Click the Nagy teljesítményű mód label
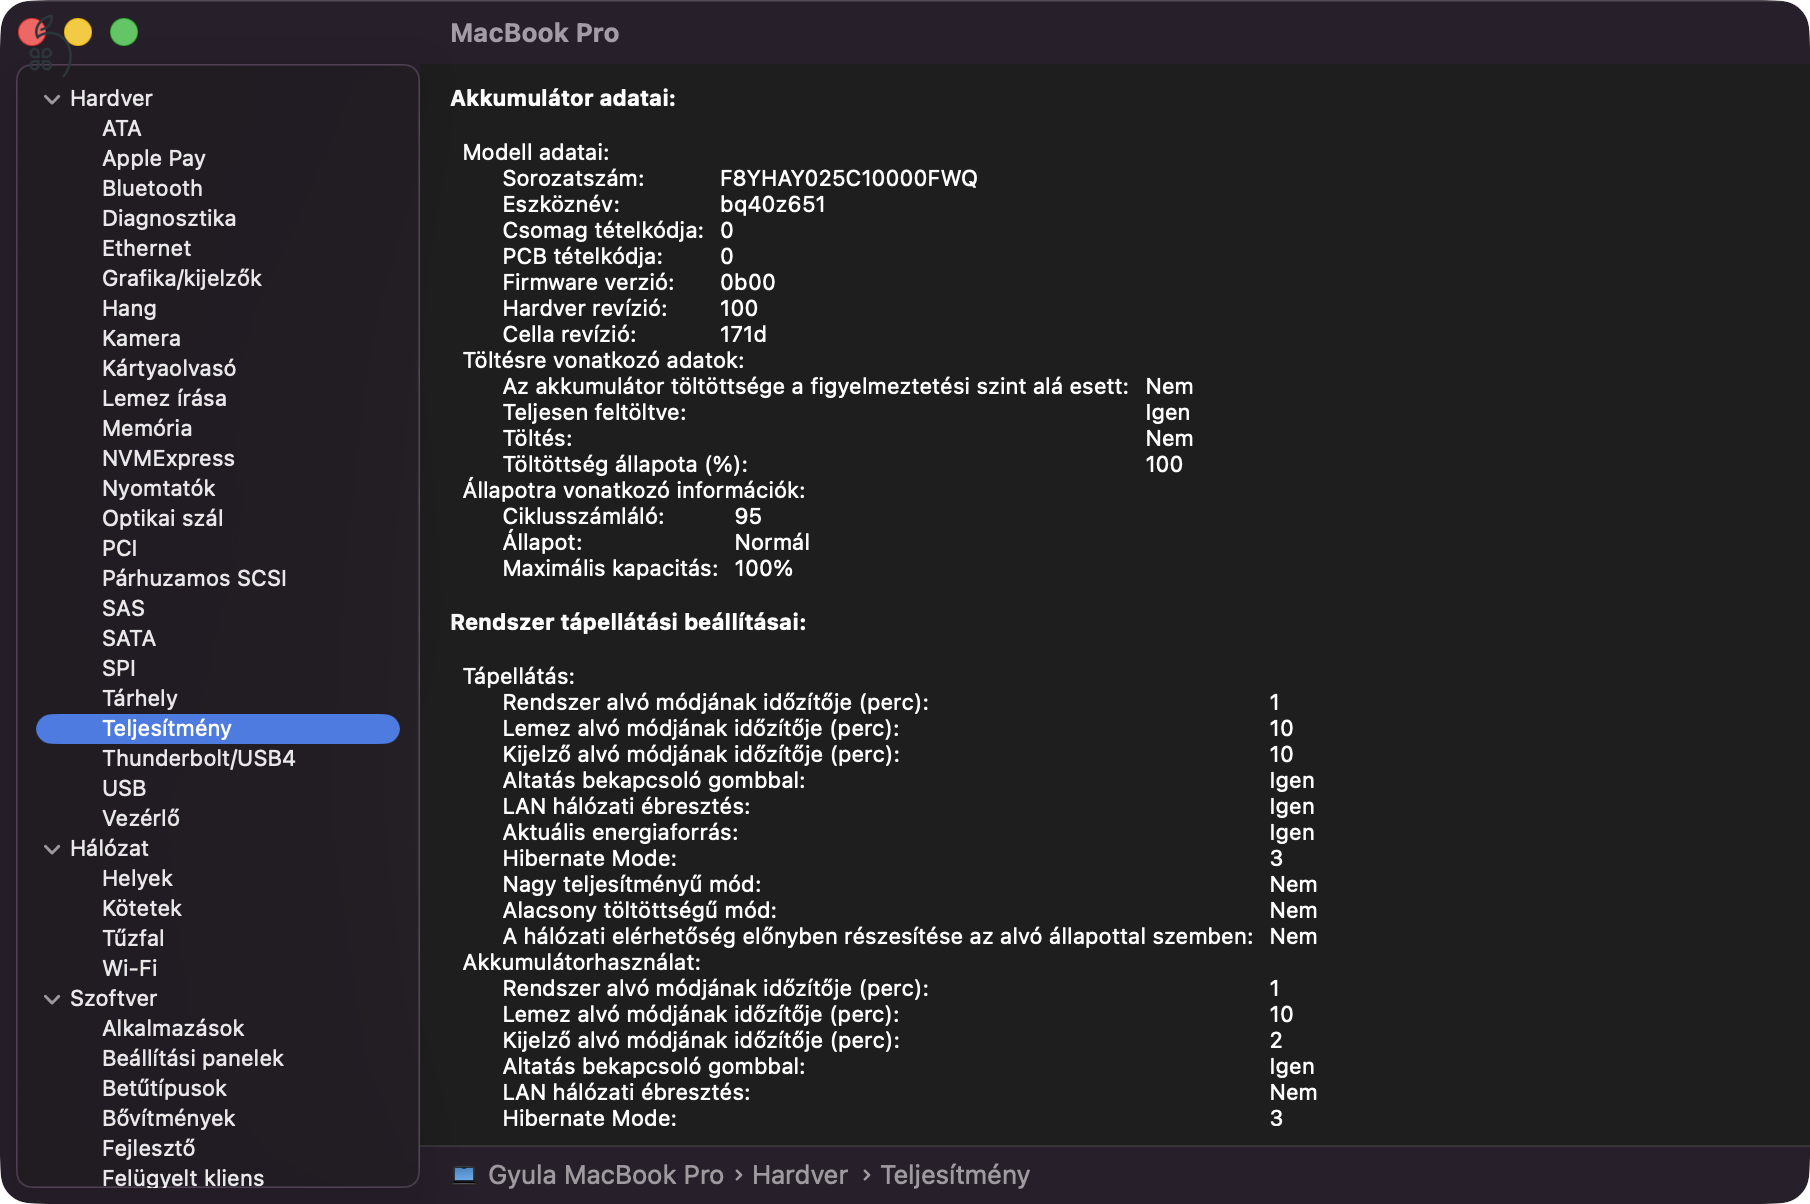This screenshot has width=1810, height=1204. 632,884
